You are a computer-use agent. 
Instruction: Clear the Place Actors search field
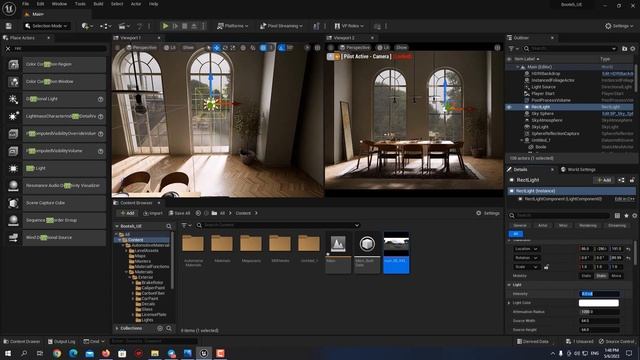pyautogui.click(x=8, y=48)
